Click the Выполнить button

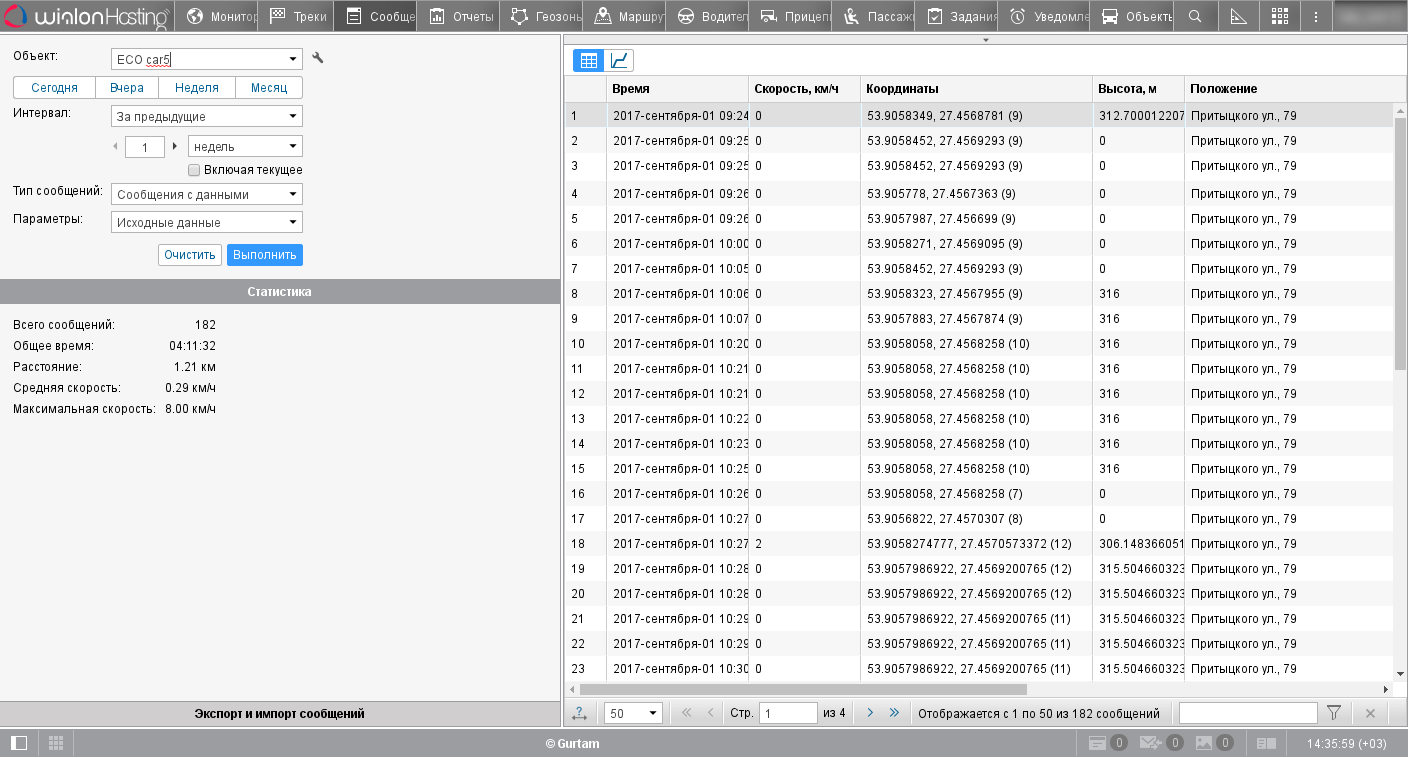(264, 255)
